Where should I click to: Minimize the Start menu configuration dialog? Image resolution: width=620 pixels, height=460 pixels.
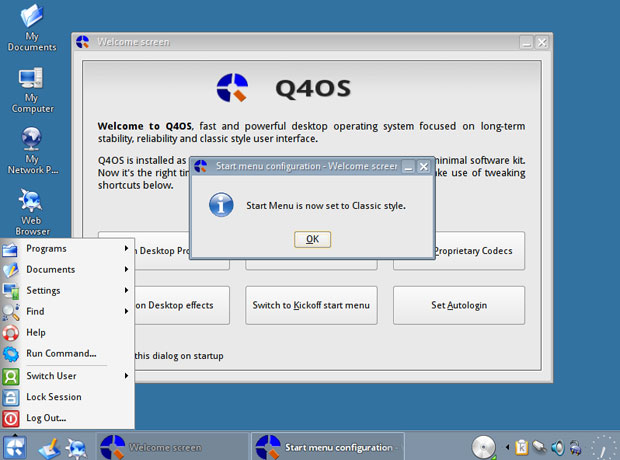click(408, 167)
